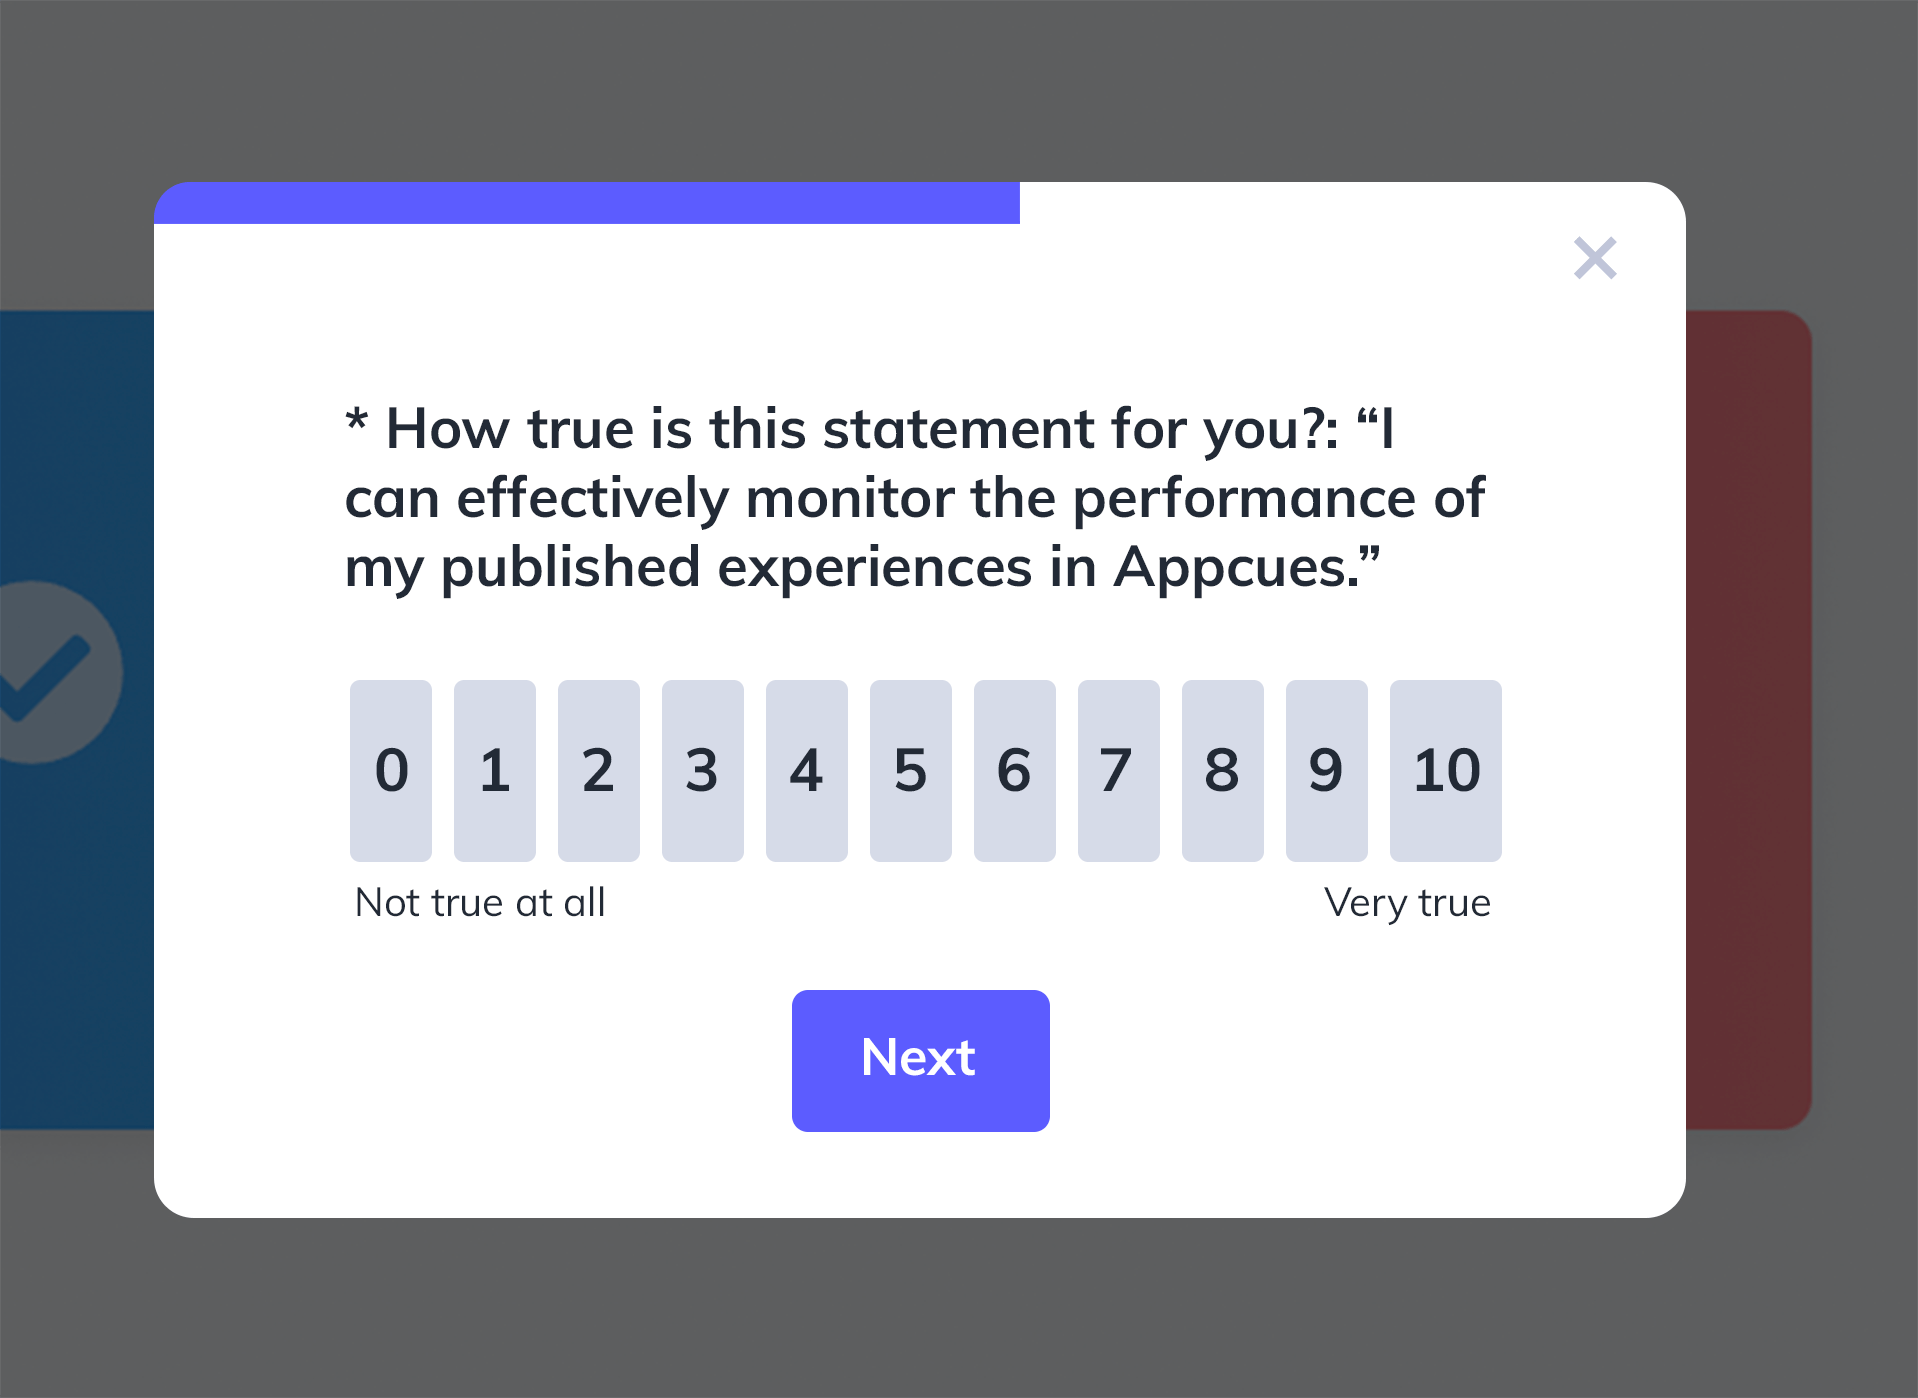
Task: Pick rating 8 on the scale
Action: click(1223, 770)
